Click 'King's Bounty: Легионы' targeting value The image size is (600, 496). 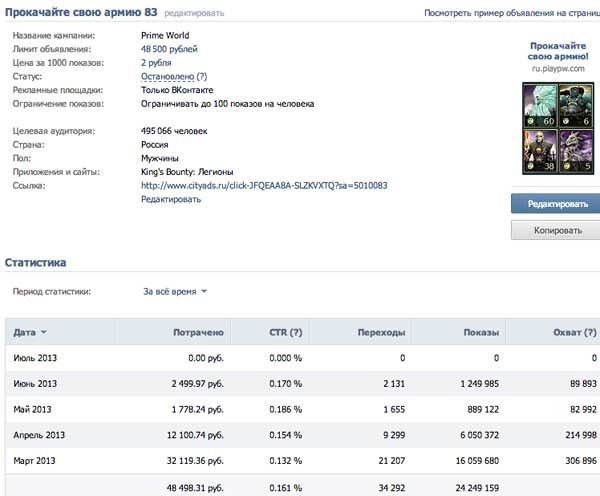click(x=187, y=172)
